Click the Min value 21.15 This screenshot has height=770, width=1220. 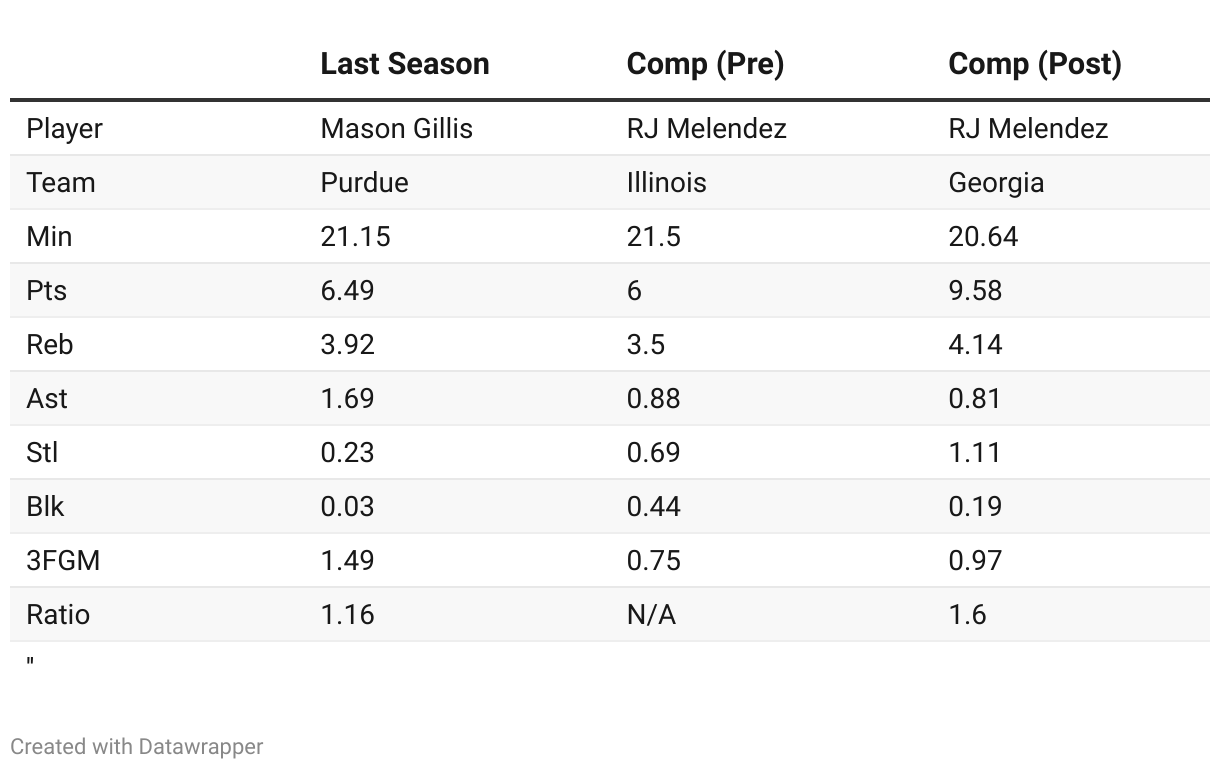pos(355,237)
